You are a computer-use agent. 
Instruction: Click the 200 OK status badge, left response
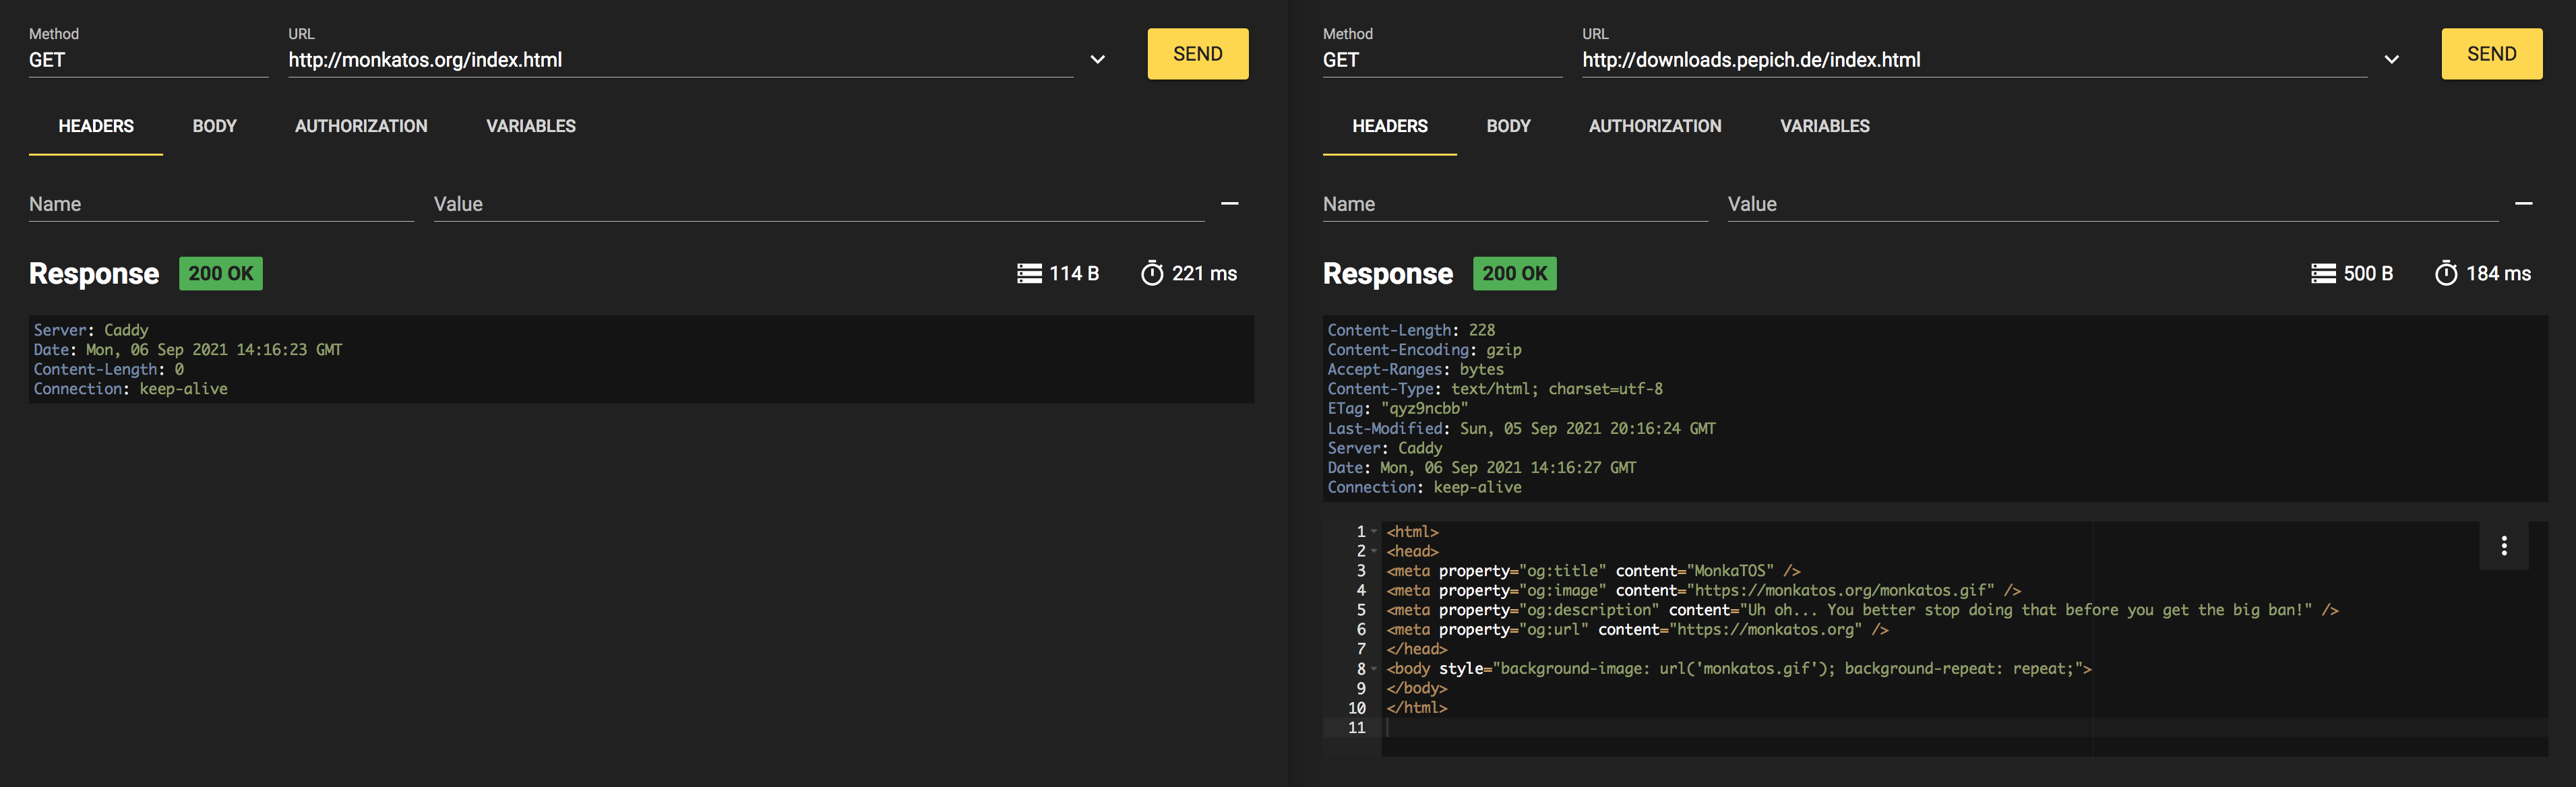click(x=220, y=273)
